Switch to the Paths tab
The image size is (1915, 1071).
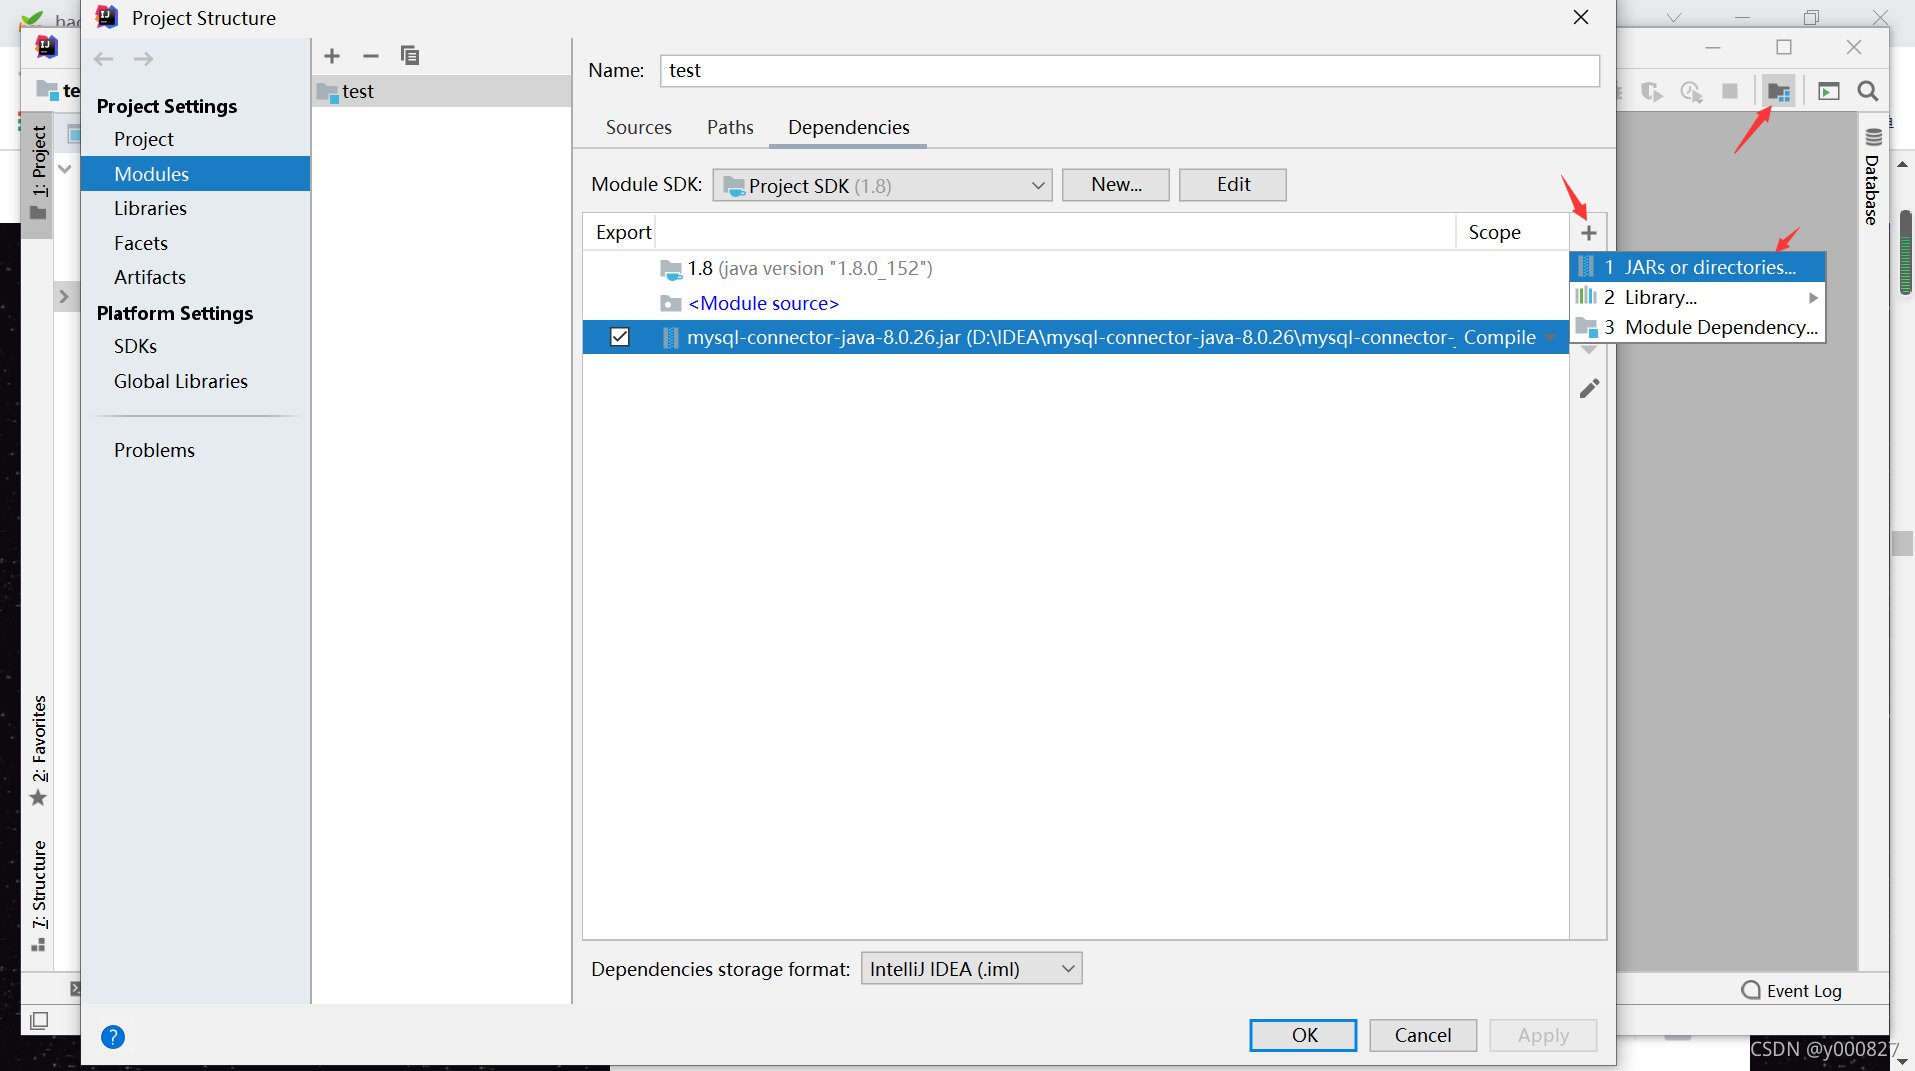click(x=730, y=128)
